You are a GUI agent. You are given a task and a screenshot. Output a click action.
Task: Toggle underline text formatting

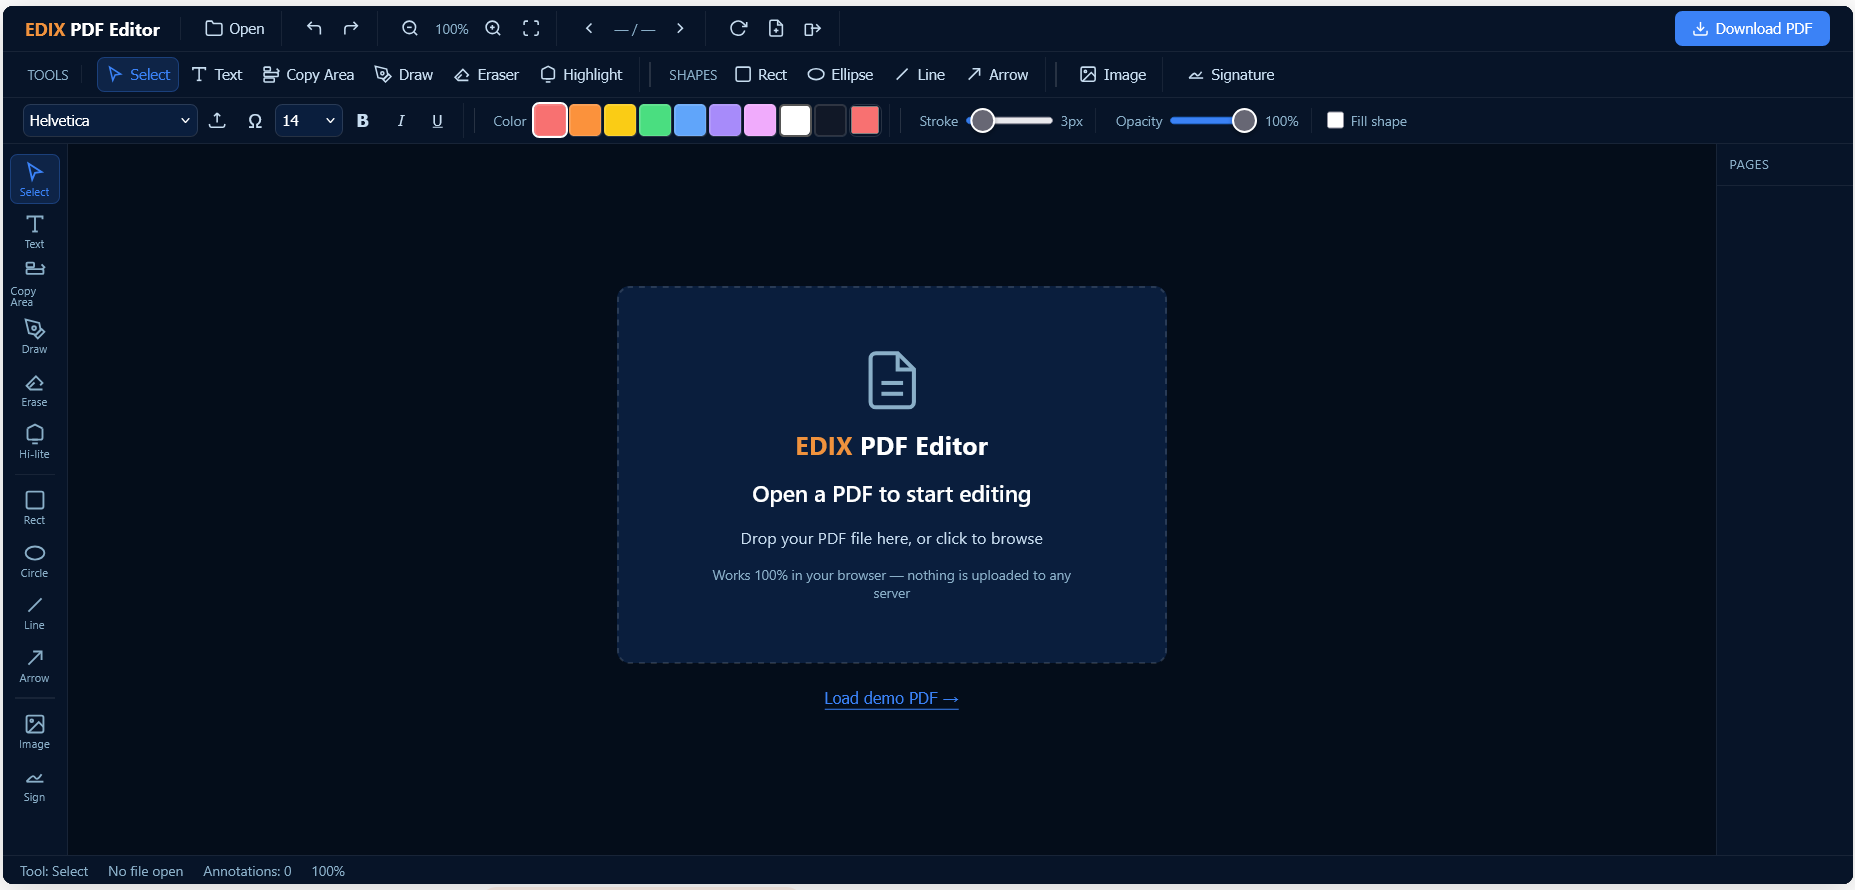[x=437, y=121]
